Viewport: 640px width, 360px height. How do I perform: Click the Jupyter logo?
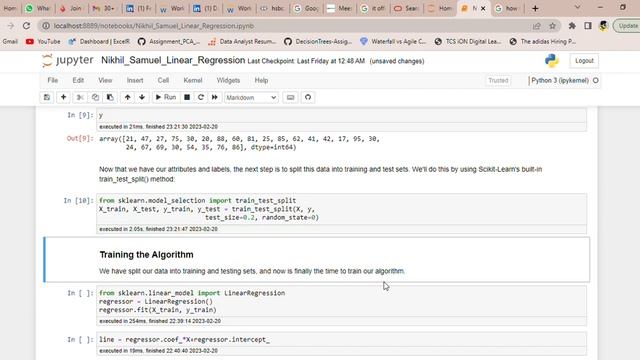tap(68, 60)
